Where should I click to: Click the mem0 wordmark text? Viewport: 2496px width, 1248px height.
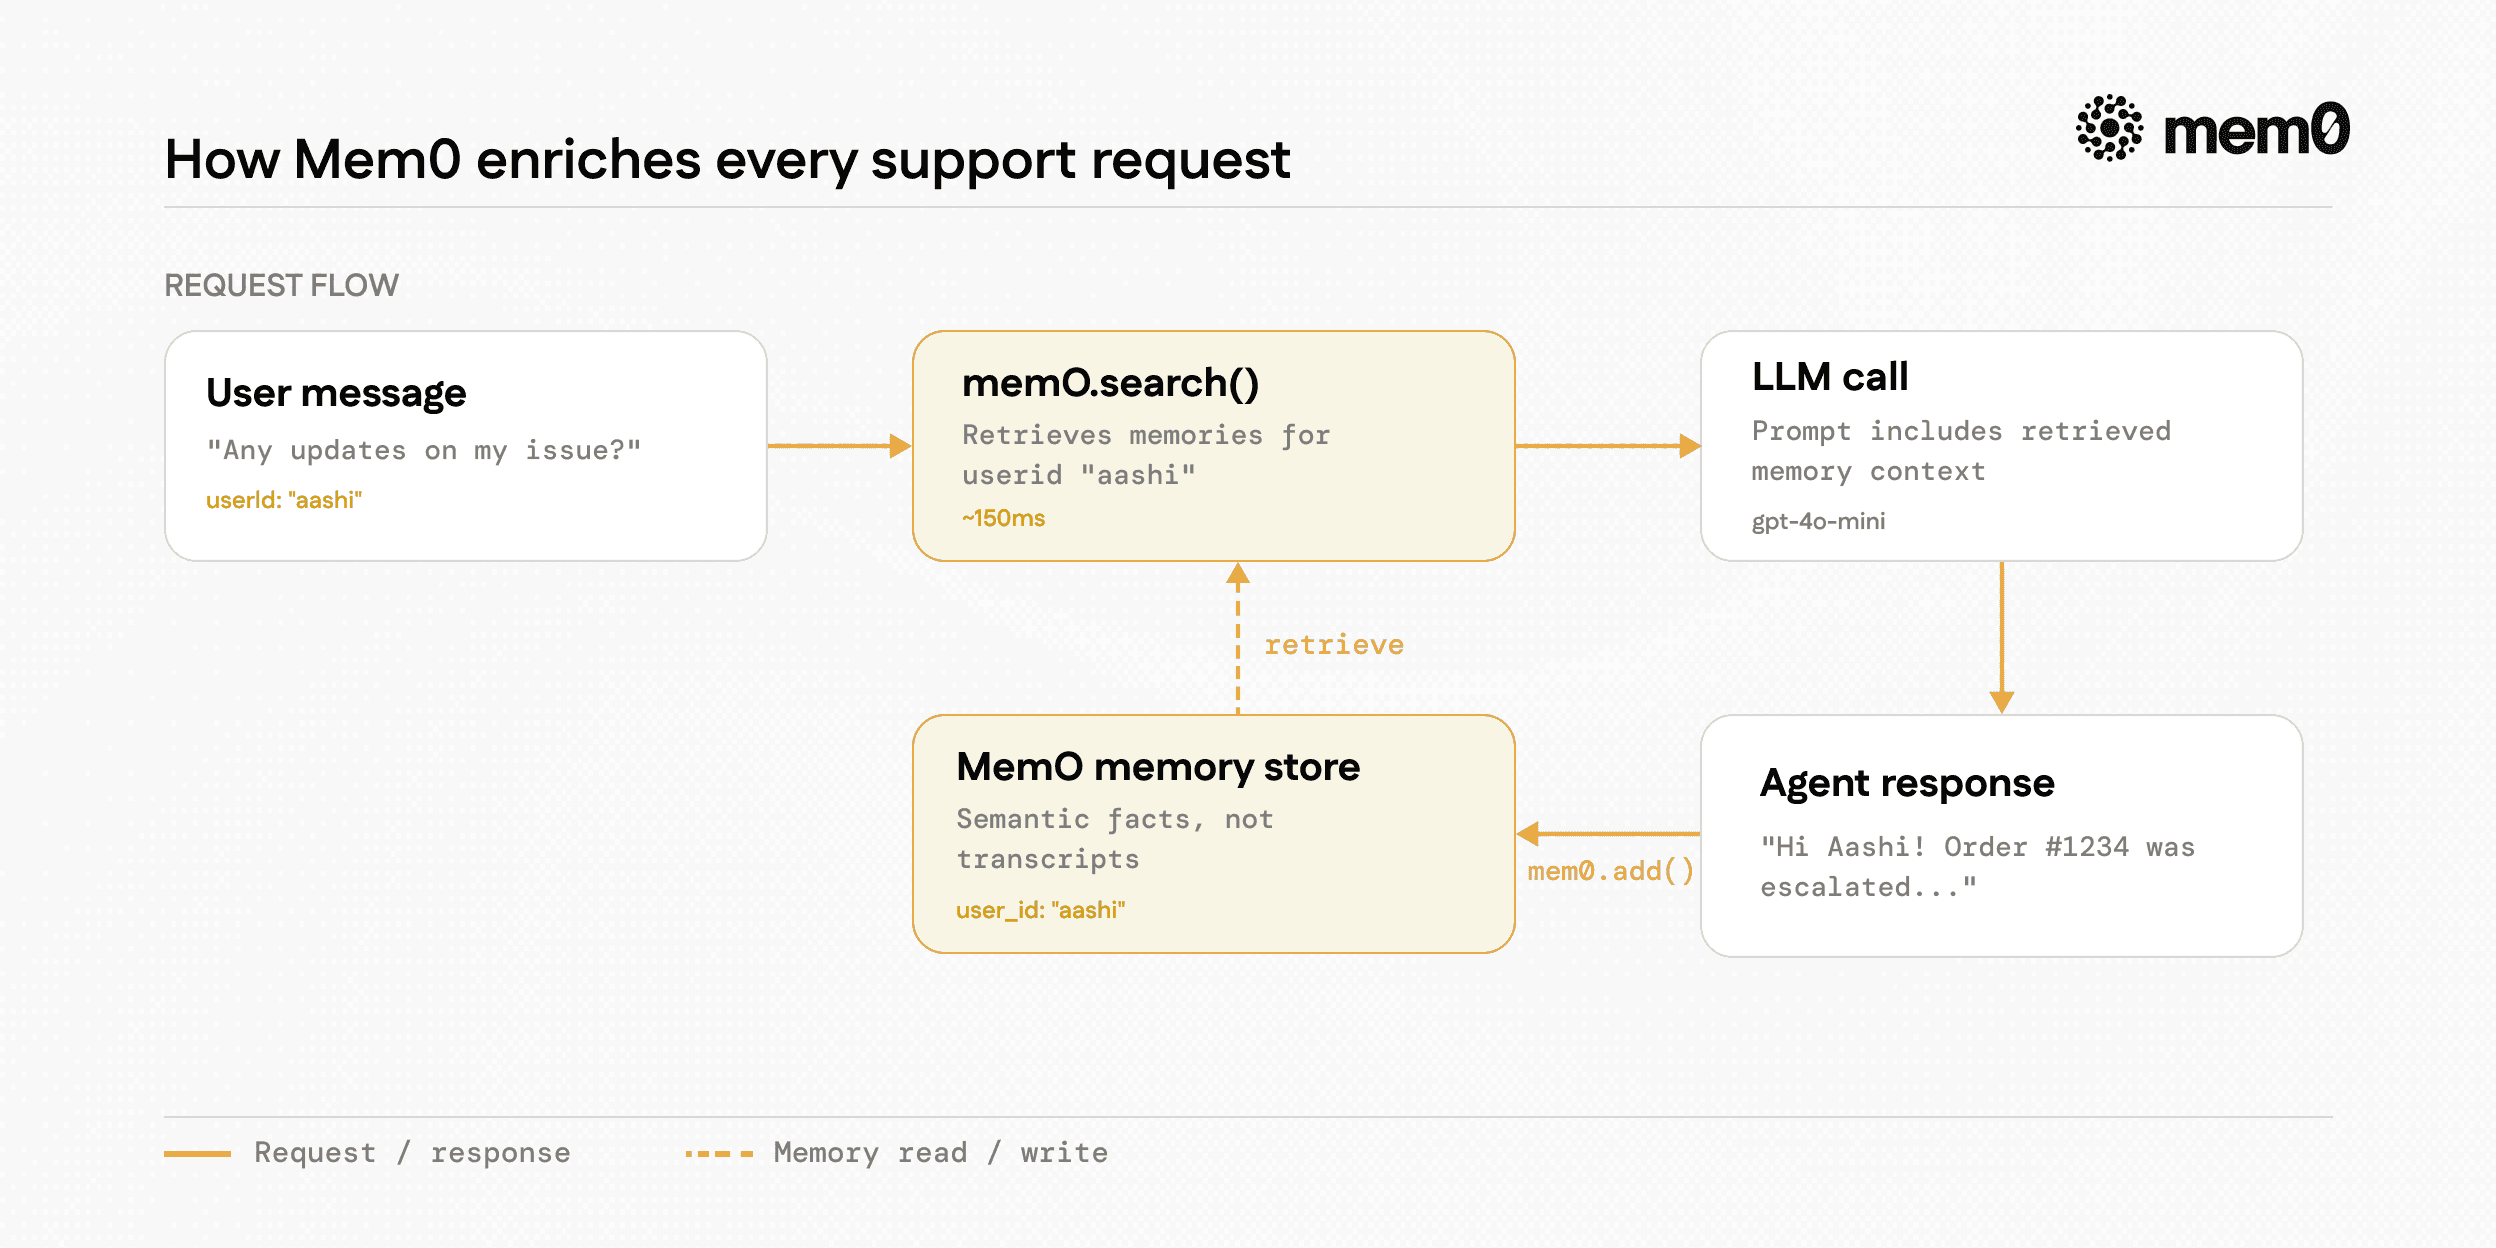click(2256, 130)
